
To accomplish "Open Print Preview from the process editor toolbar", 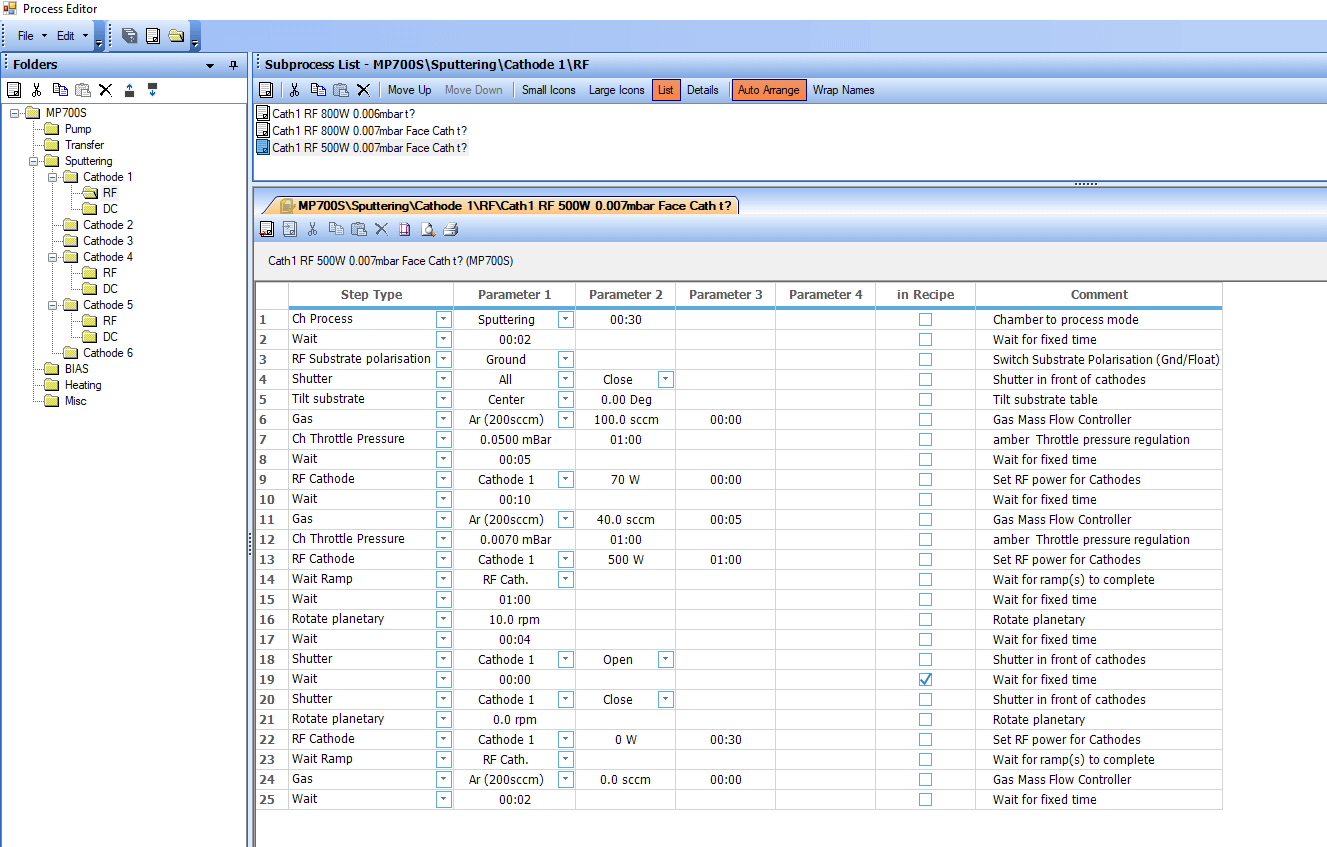I will (x=427, y=229).
